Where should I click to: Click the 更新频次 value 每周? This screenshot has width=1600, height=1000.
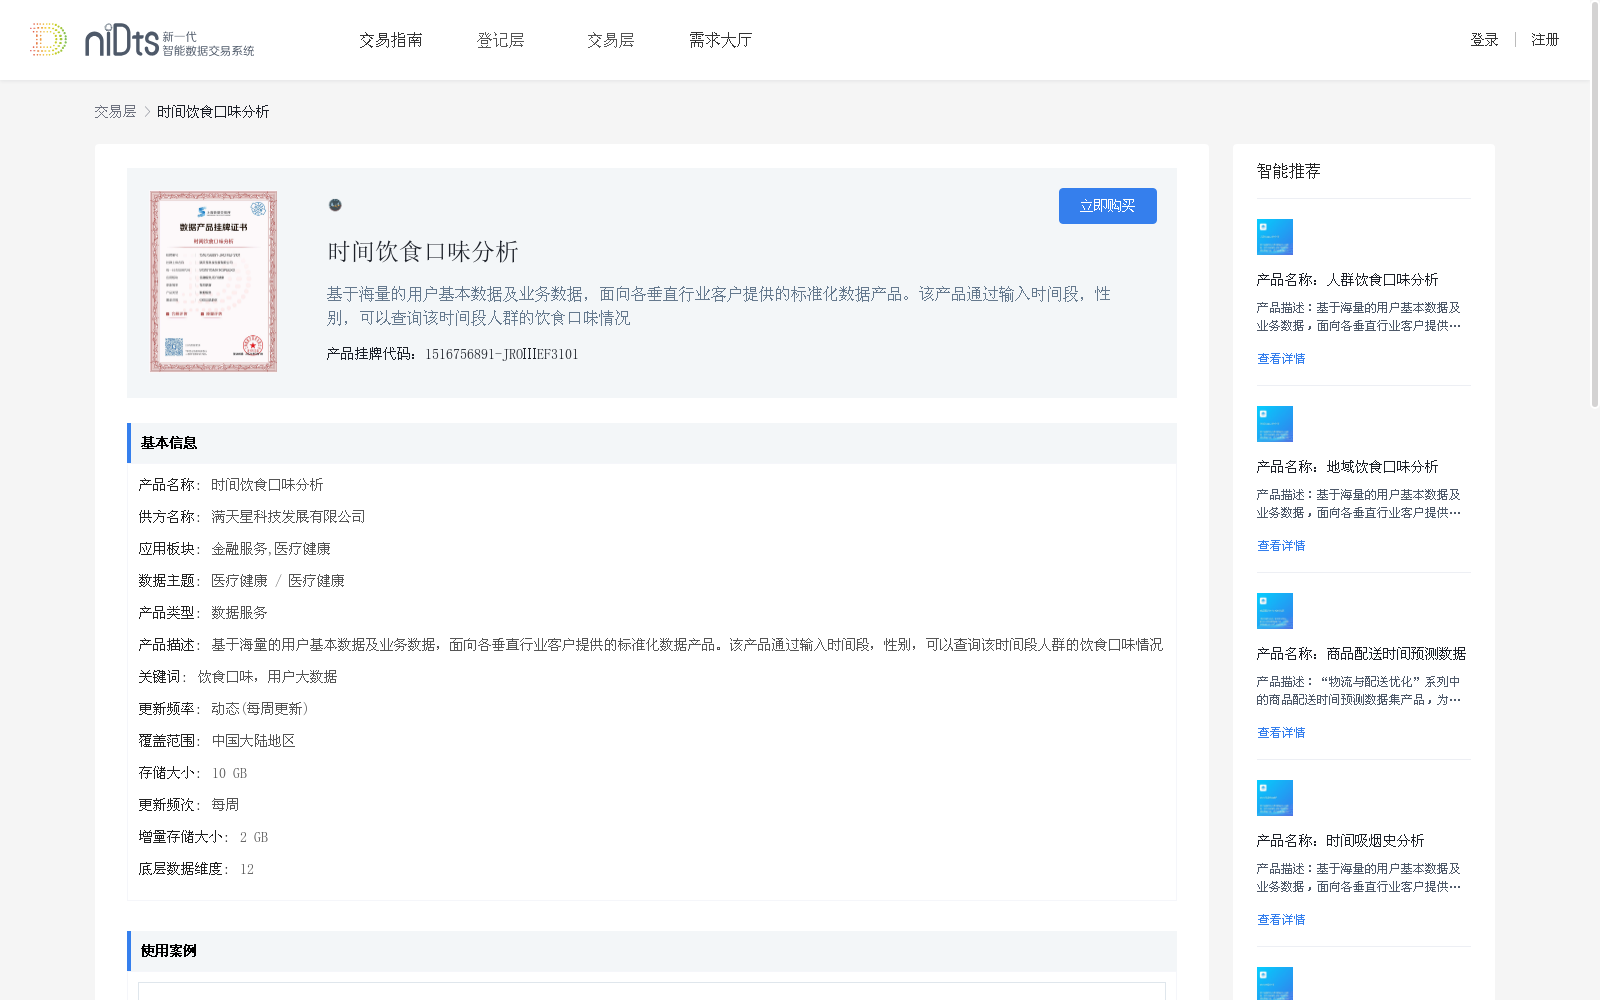click(x=225, y=805)
